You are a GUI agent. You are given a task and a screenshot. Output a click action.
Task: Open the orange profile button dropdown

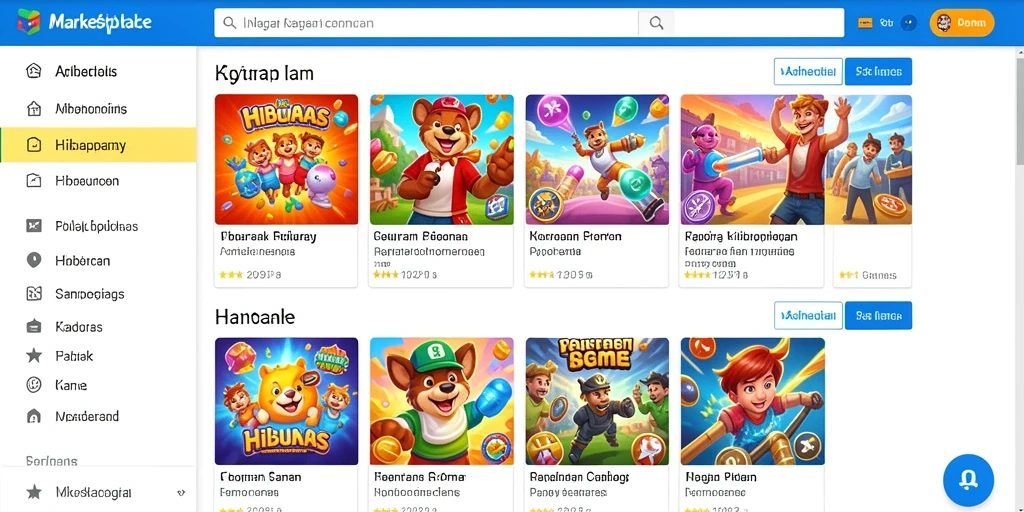tap(962, 23)
